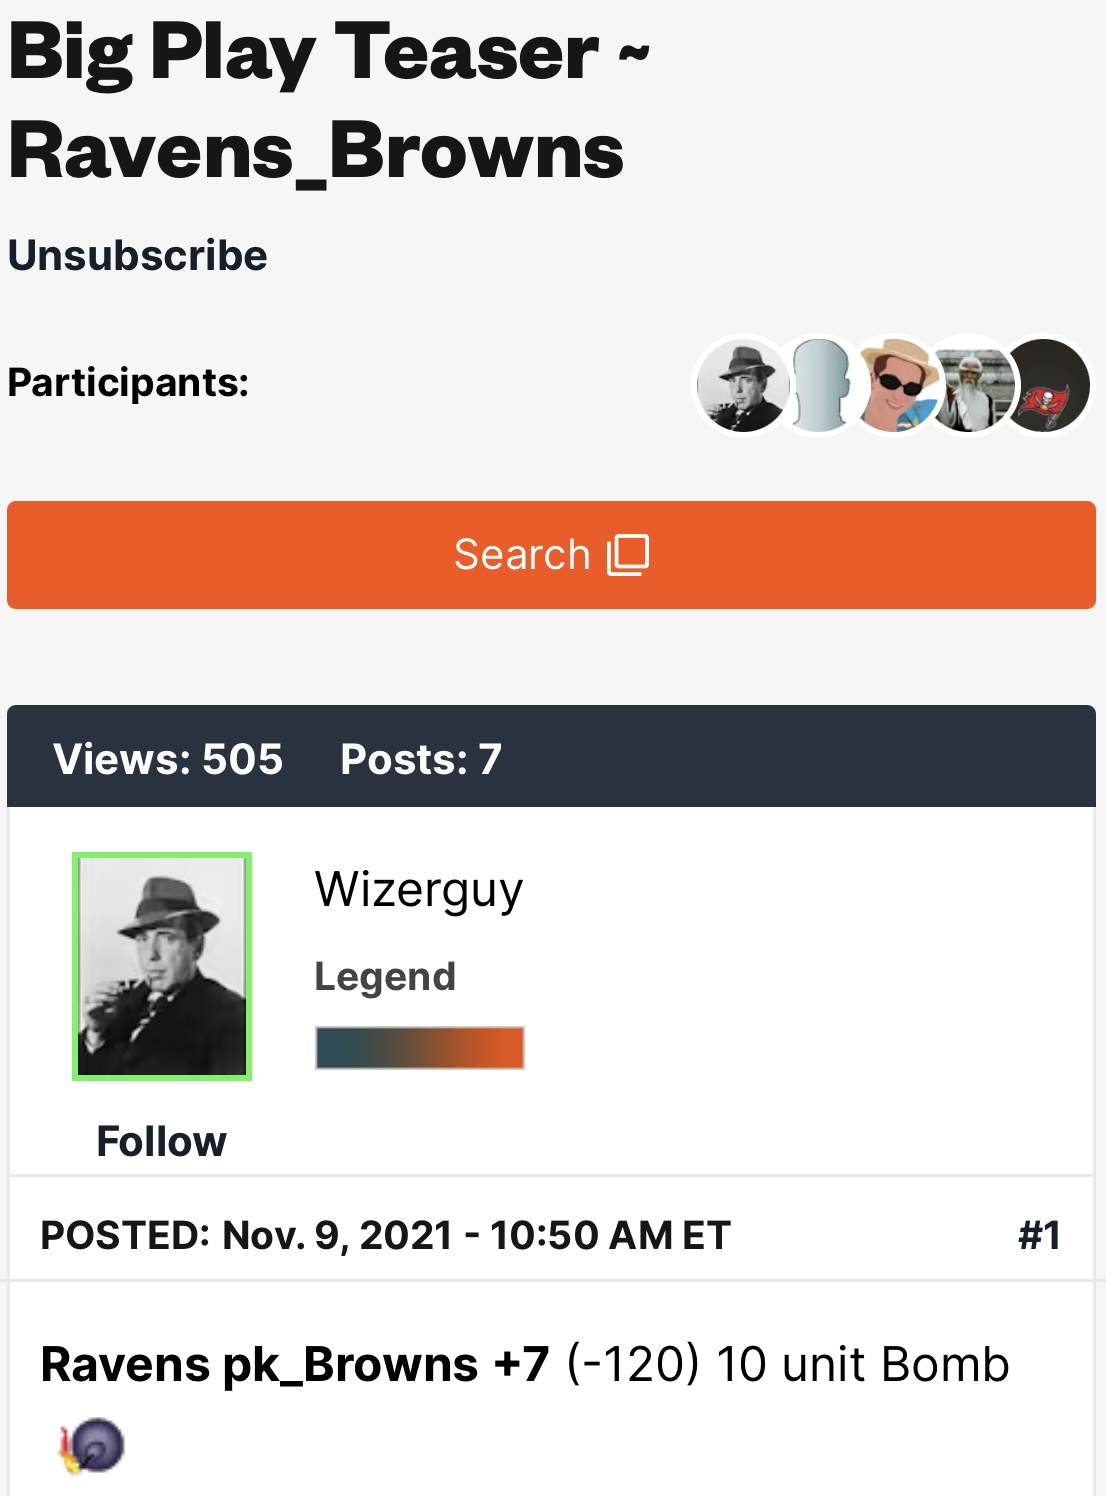Click the blue-orange reputation gradient bar

click(x=420, y=1048)
